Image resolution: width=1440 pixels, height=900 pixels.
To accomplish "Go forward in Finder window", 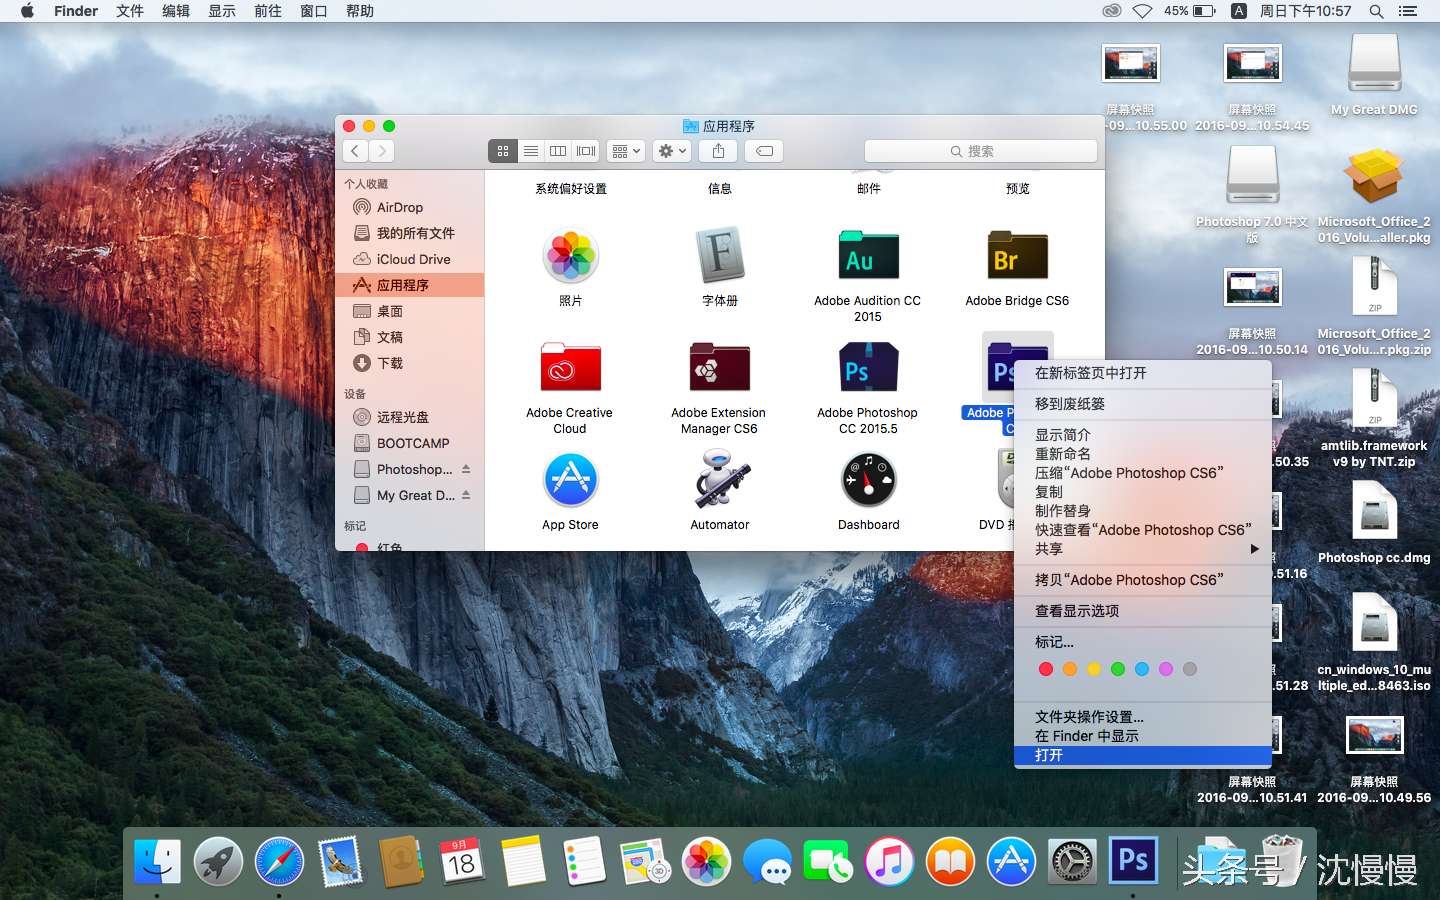I will [381, 151].
